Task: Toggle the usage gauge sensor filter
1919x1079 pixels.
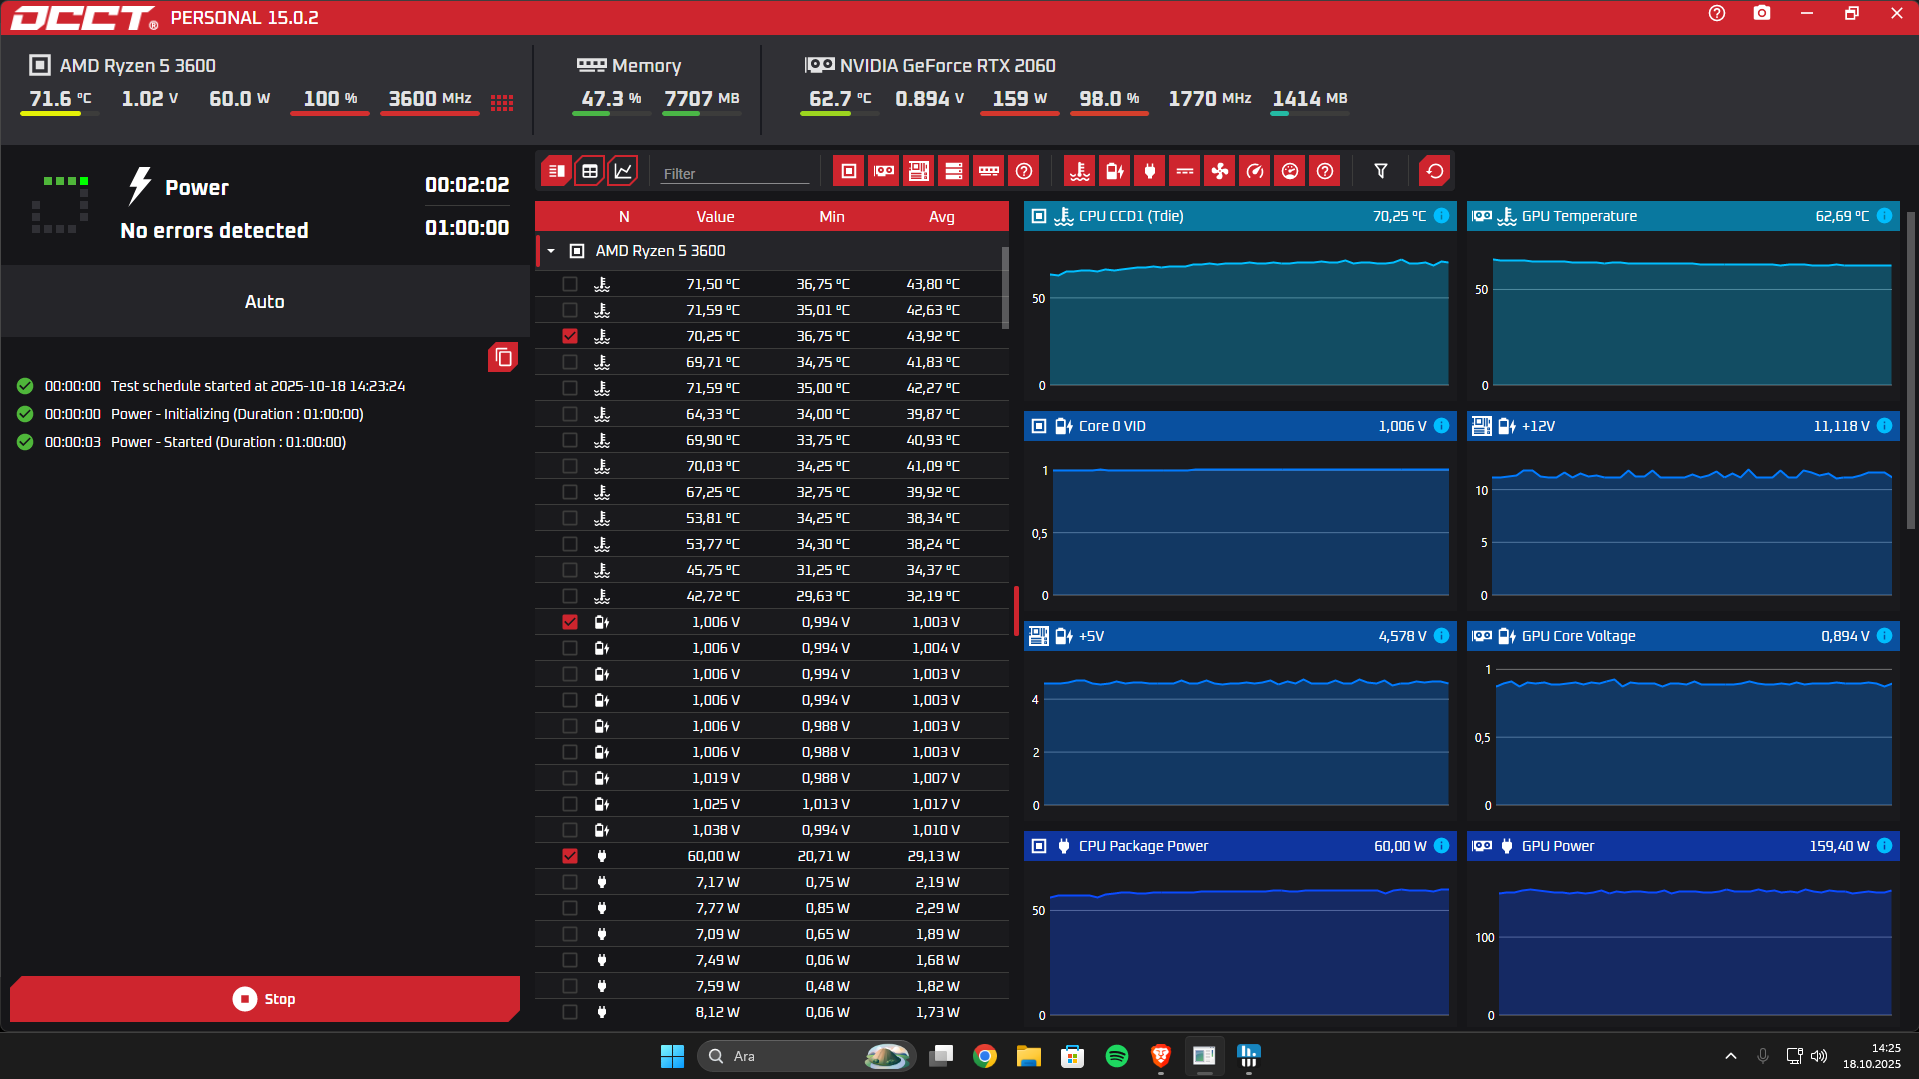Action: [1290, 171]
